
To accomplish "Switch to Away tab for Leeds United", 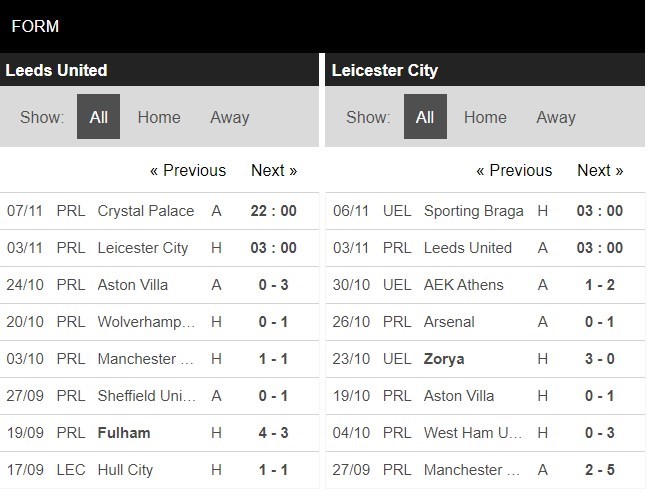I will (229, 117).
